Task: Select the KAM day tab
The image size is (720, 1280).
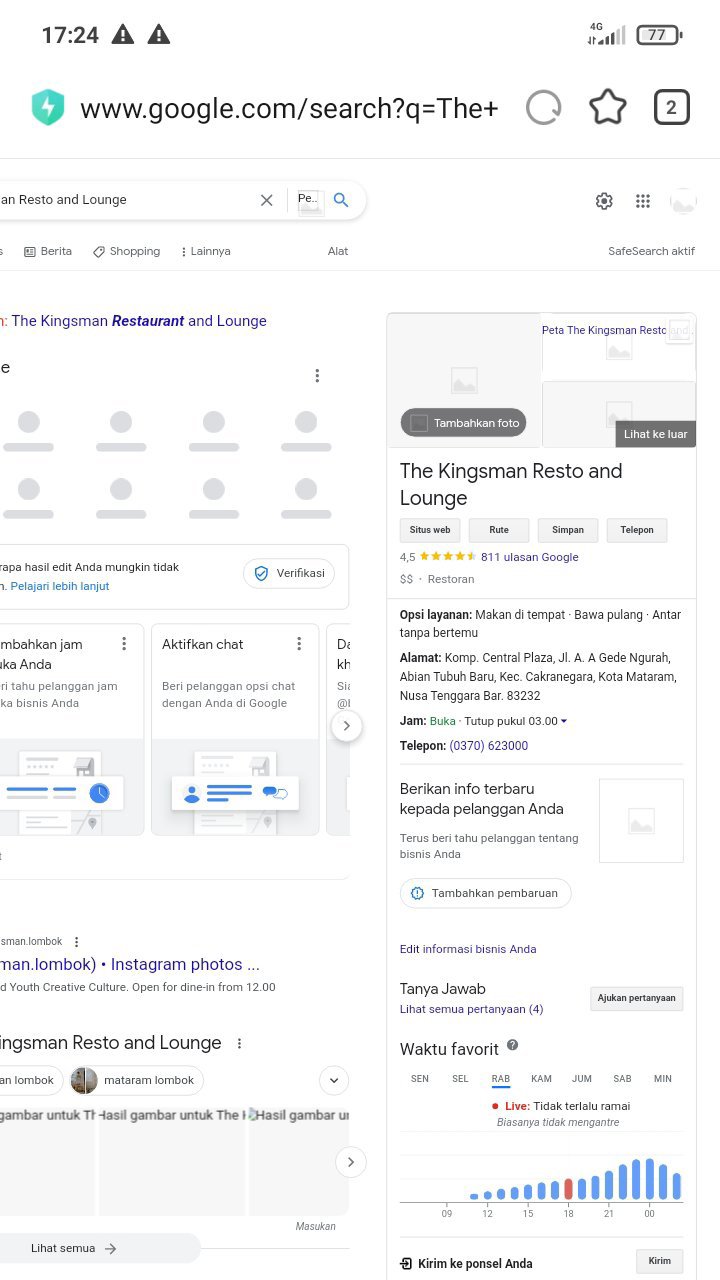Action: point(541,1079)
